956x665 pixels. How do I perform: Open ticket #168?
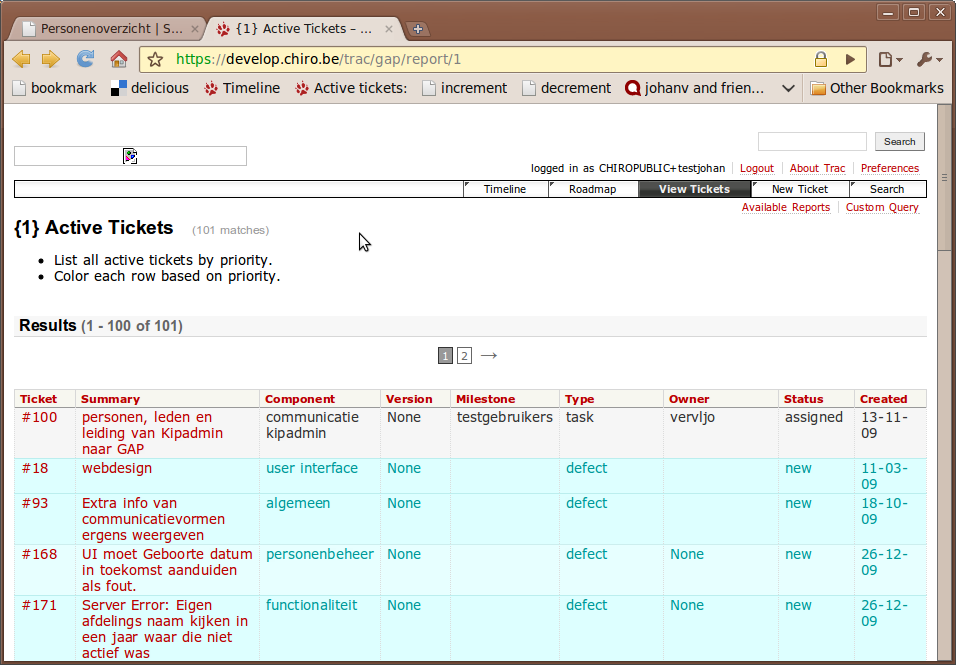pyautogui.click(x=40, y=555)
